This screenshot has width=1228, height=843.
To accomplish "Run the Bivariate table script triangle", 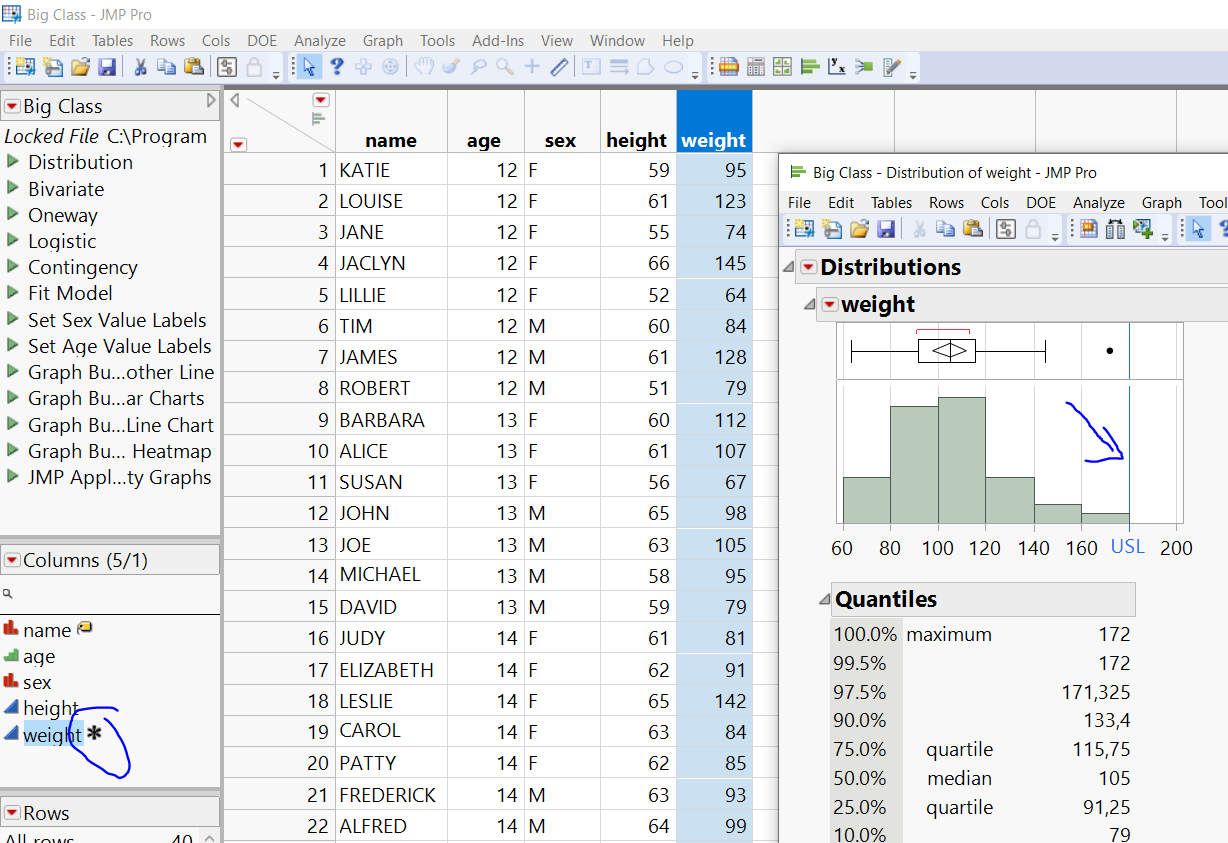I will (x=13, y=189).
